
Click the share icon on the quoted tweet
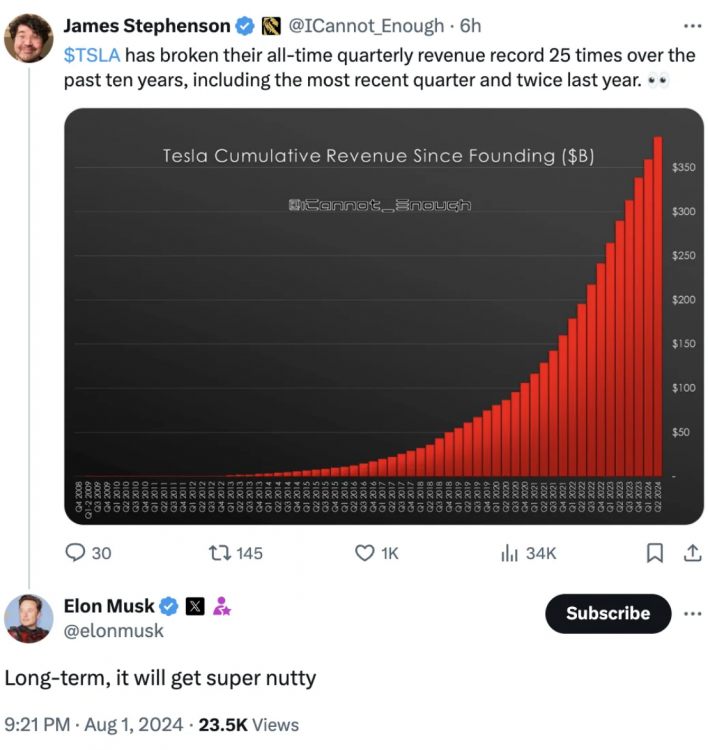[x=691, y=552]
